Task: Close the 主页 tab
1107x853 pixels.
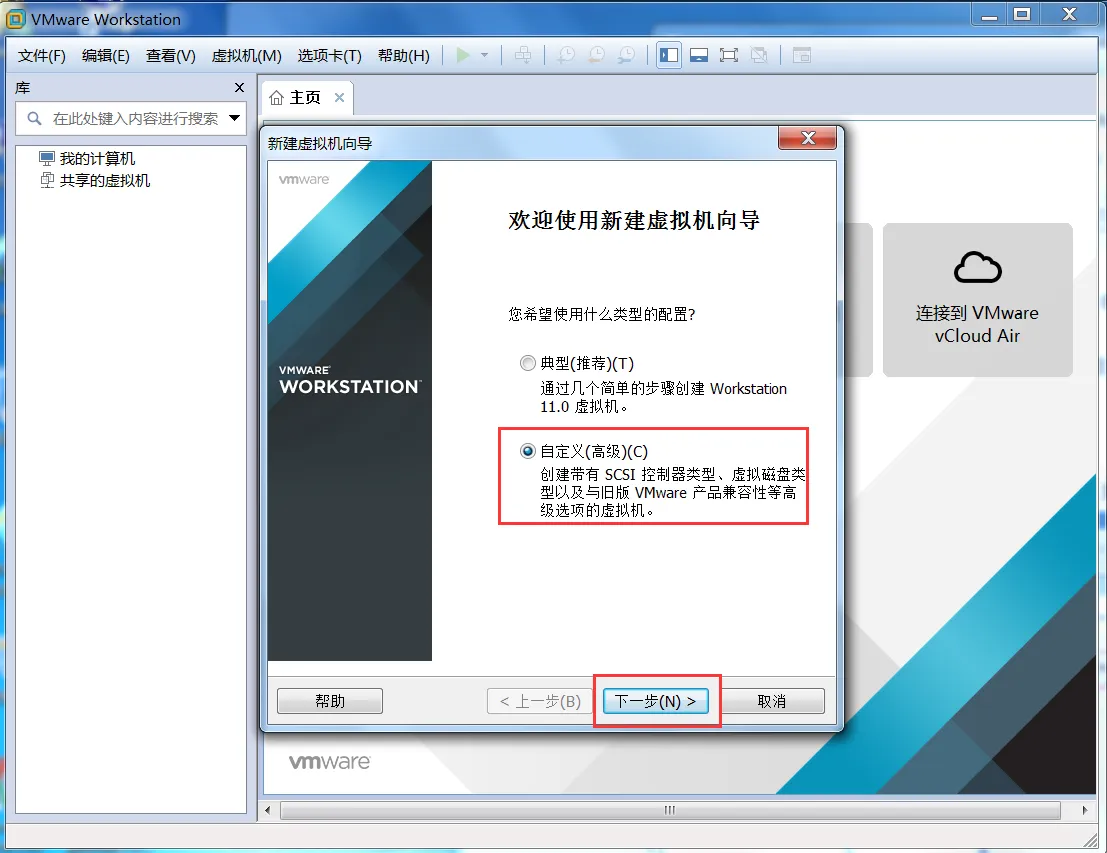Action: (x=340, y=97)
